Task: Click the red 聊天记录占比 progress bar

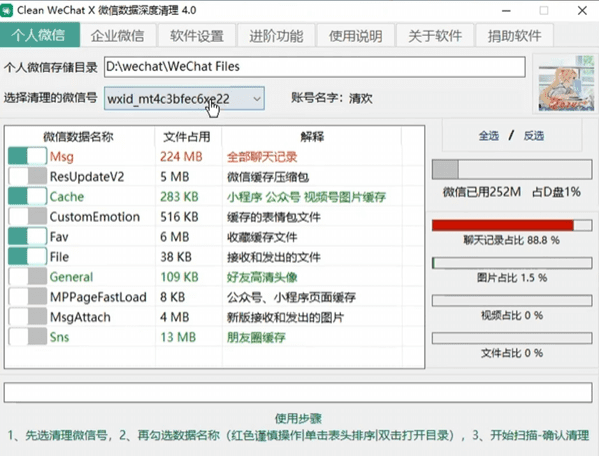Action: 512,225
